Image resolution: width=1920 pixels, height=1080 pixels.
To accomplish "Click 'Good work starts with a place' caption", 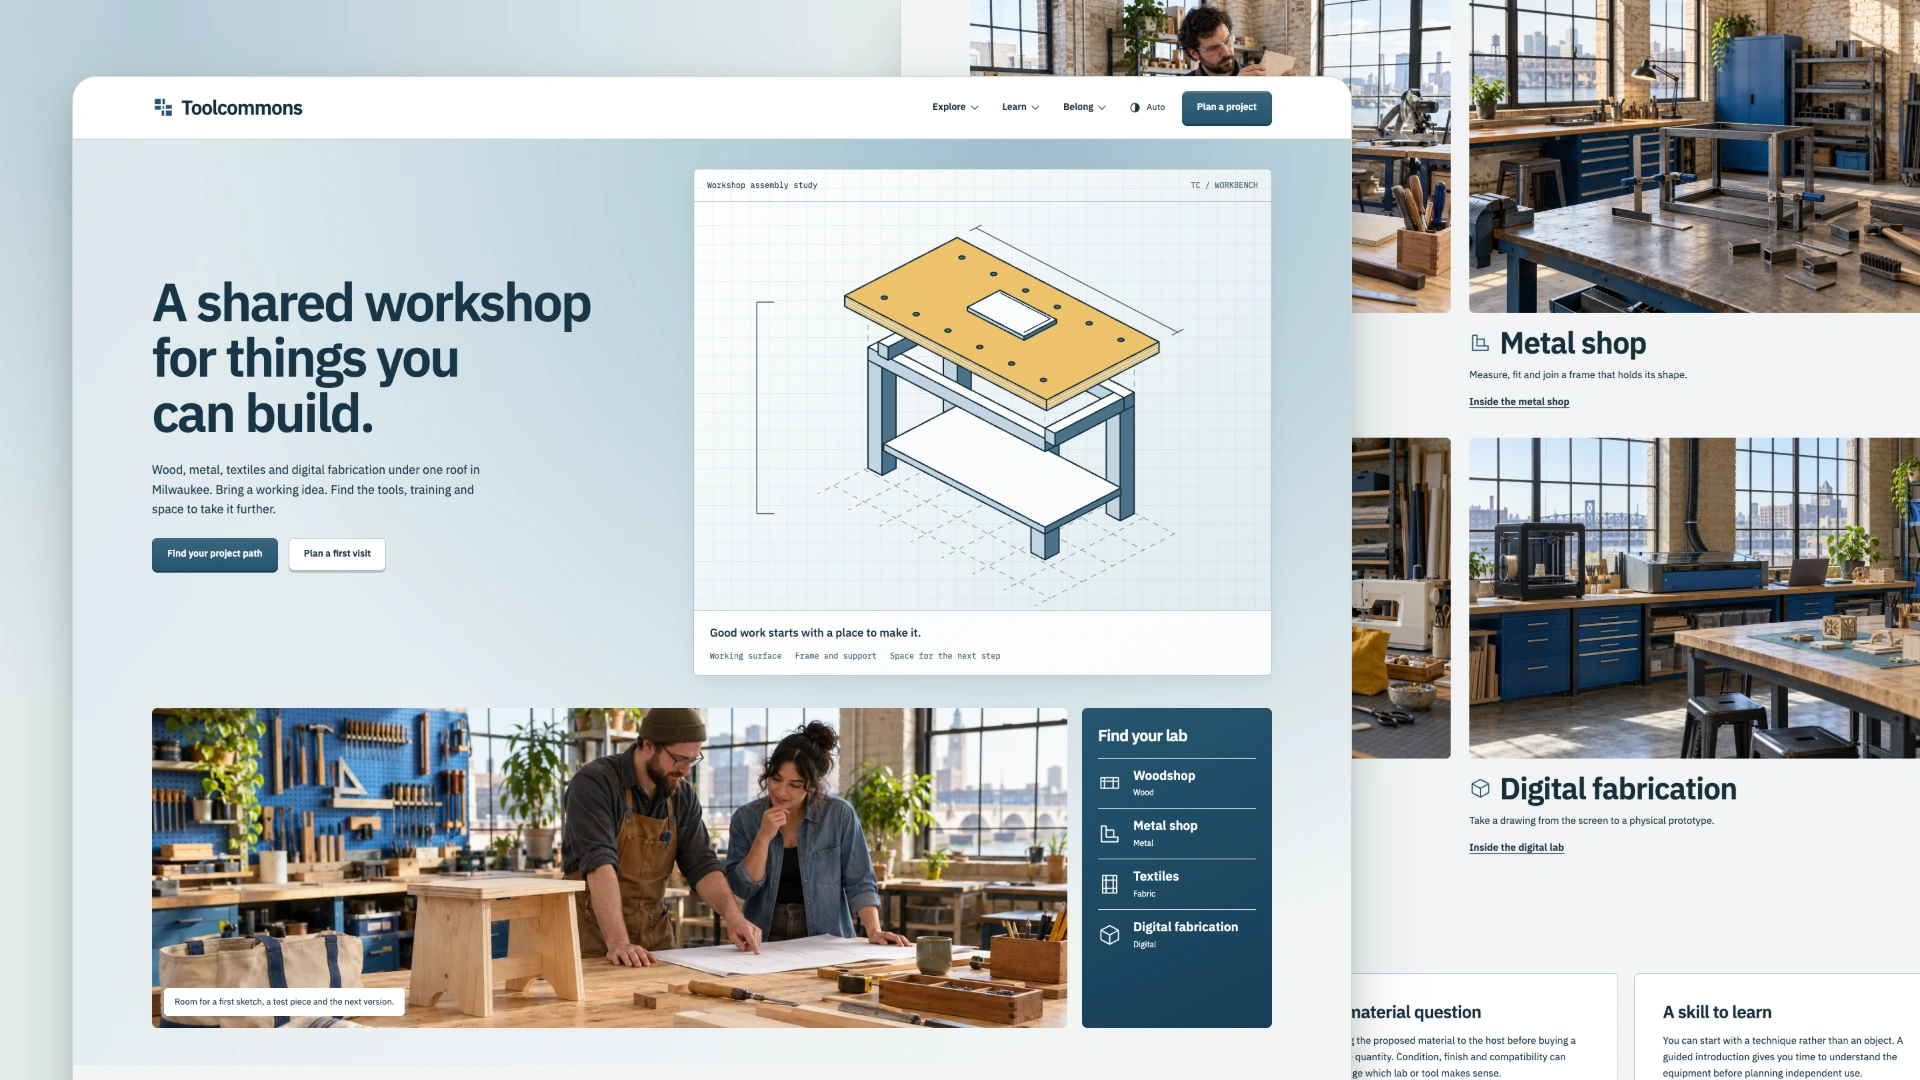I will click(815, 633).
